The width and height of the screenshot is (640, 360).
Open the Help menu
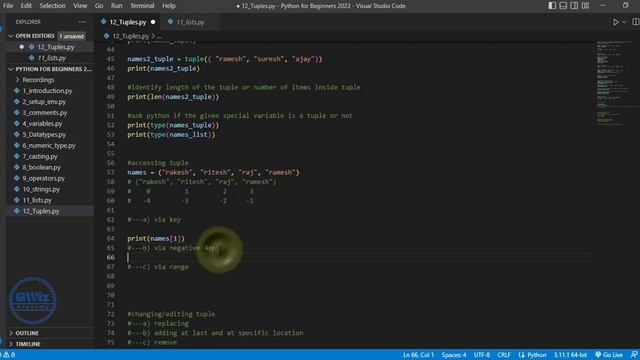click(169, 6)
